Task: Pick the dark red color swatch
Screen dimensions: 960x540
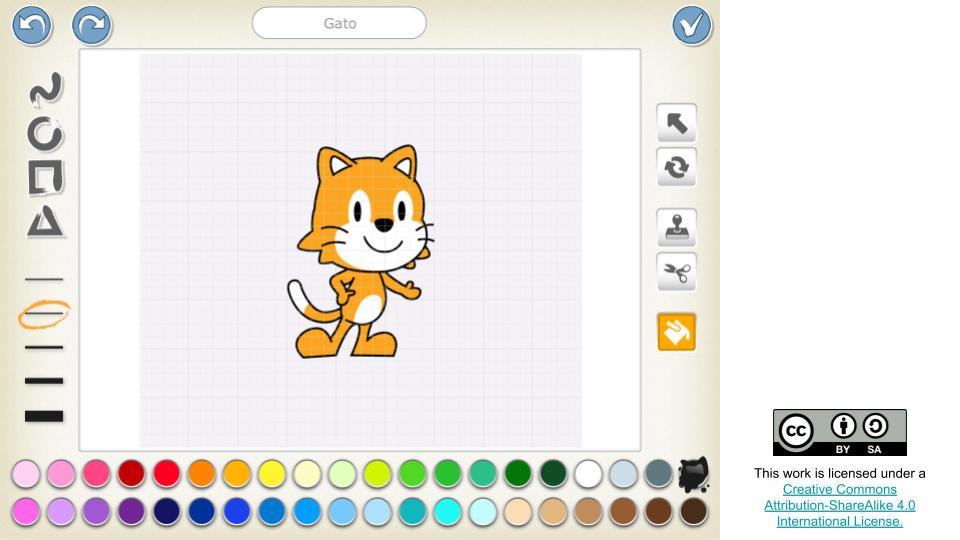Action: 131,474
